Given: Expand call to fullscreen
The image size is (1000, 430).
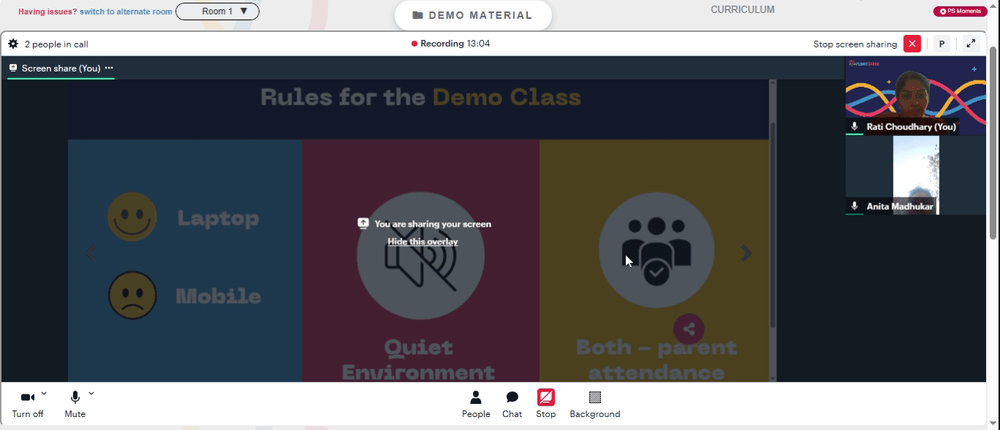Looking at the screenshot, I should [x=971, y=44].
